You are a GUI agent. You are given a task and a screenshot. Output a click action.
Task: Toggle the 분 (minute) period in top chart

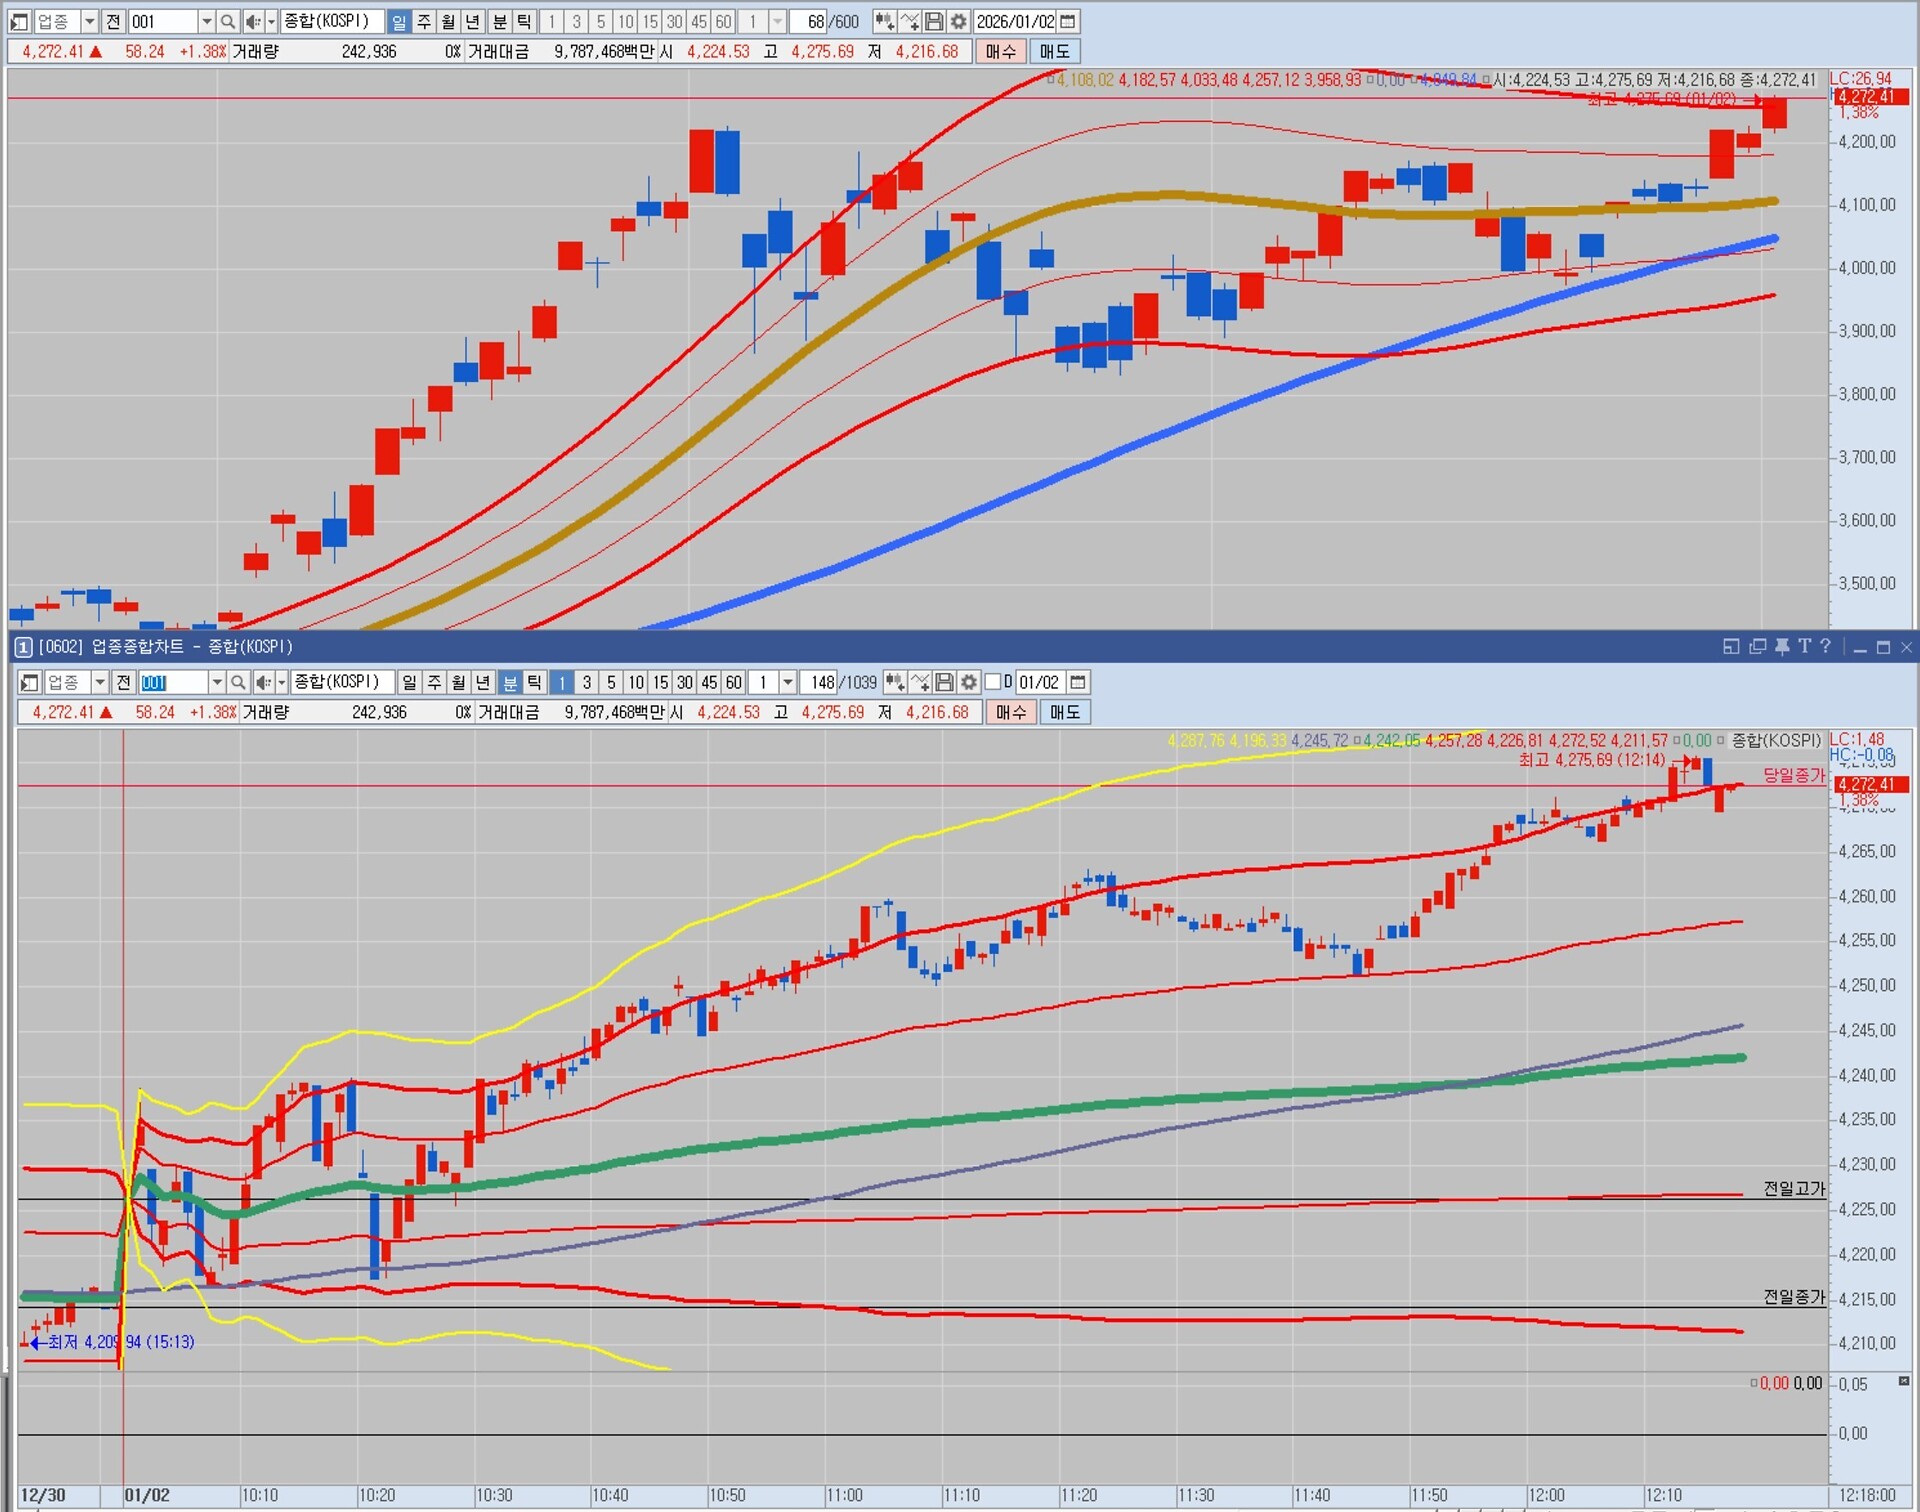click(499, 21)
